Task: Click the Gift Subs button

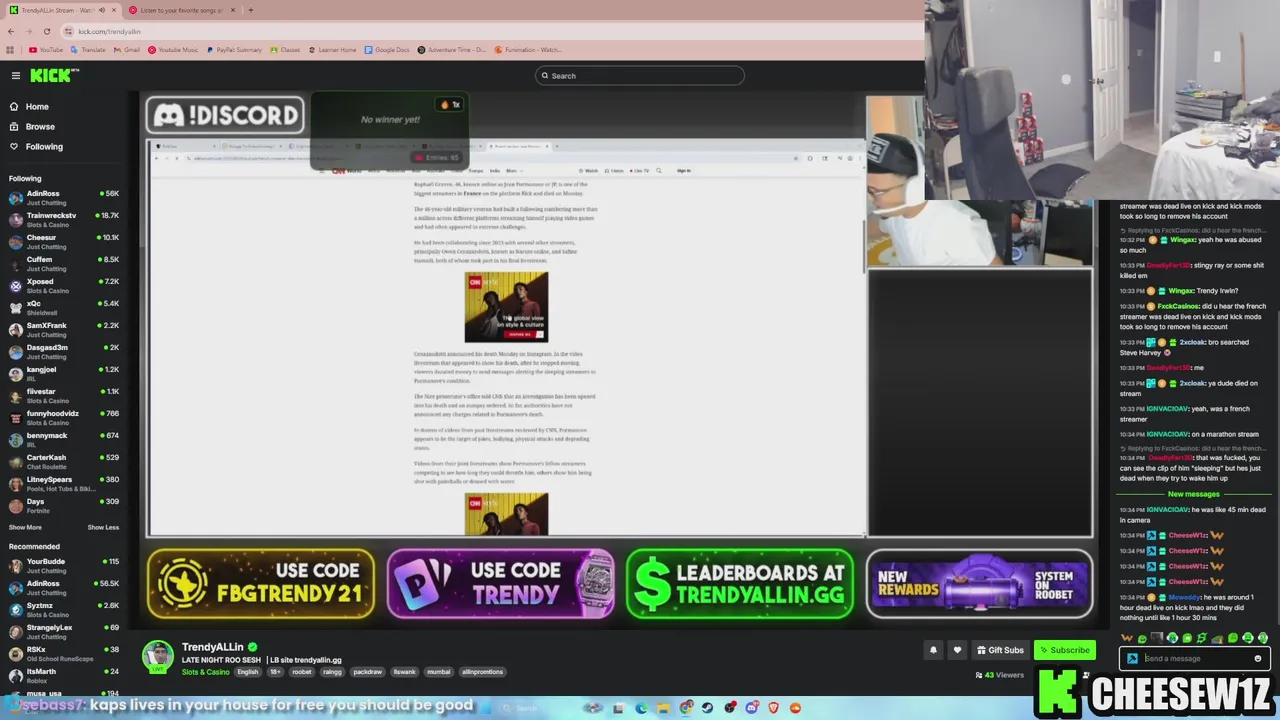Action: tap(1000, 650)
